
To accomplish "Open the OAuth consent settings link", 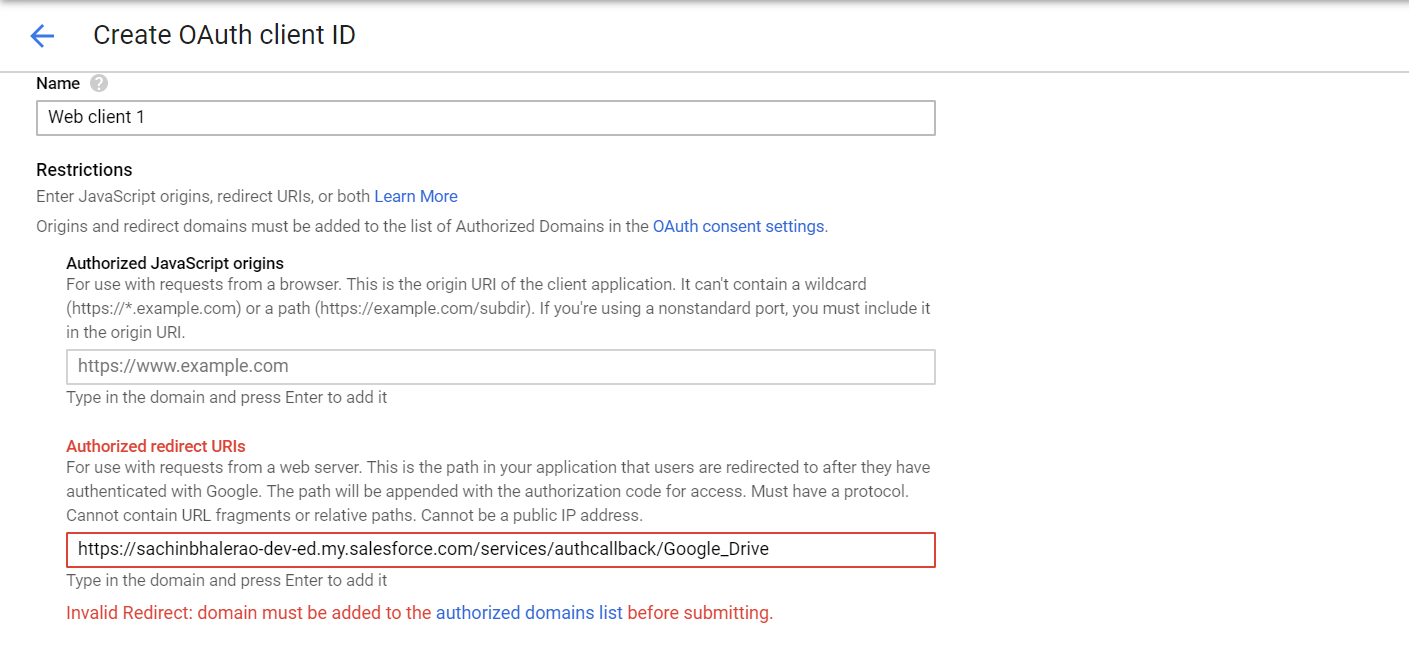I will [738, 226].
